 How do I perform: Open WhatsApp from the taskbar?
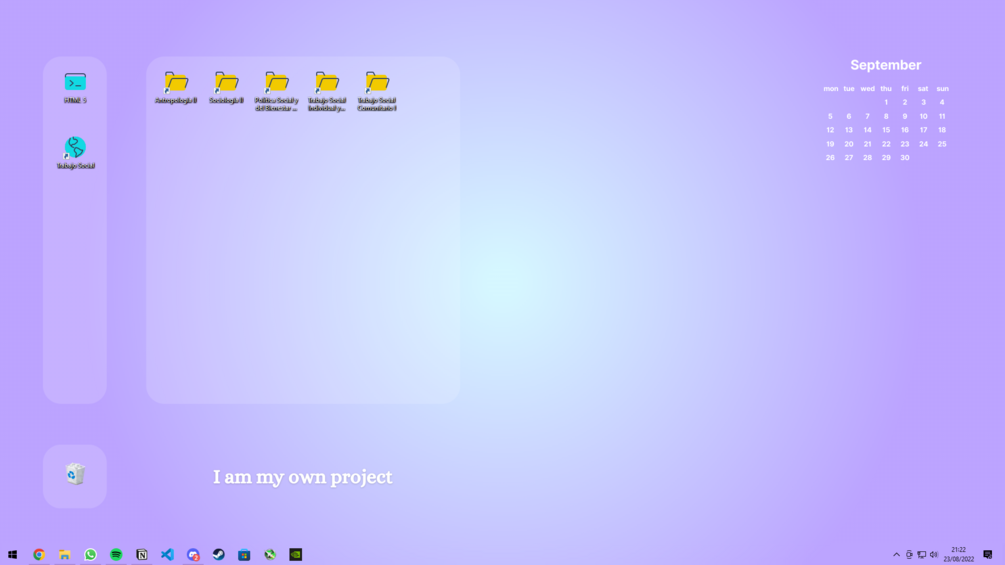point(90,555)
